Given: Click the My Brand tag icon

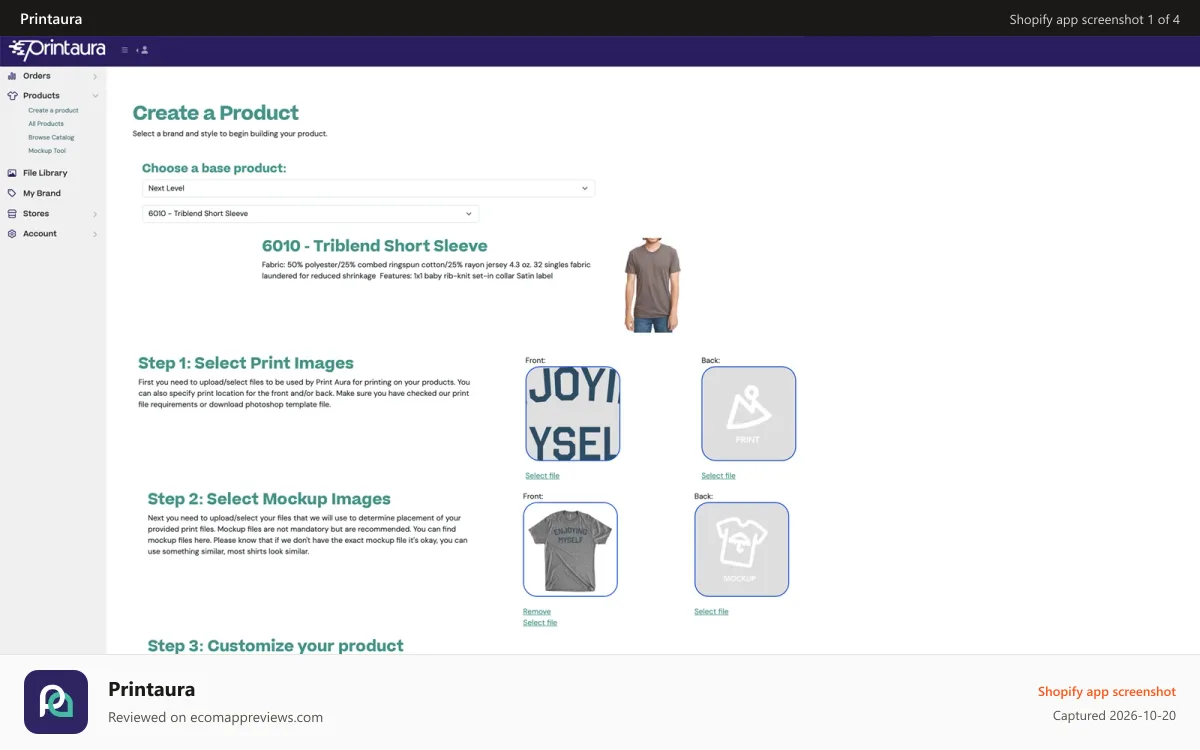Looking at the screenshot, I should [12, 193].
